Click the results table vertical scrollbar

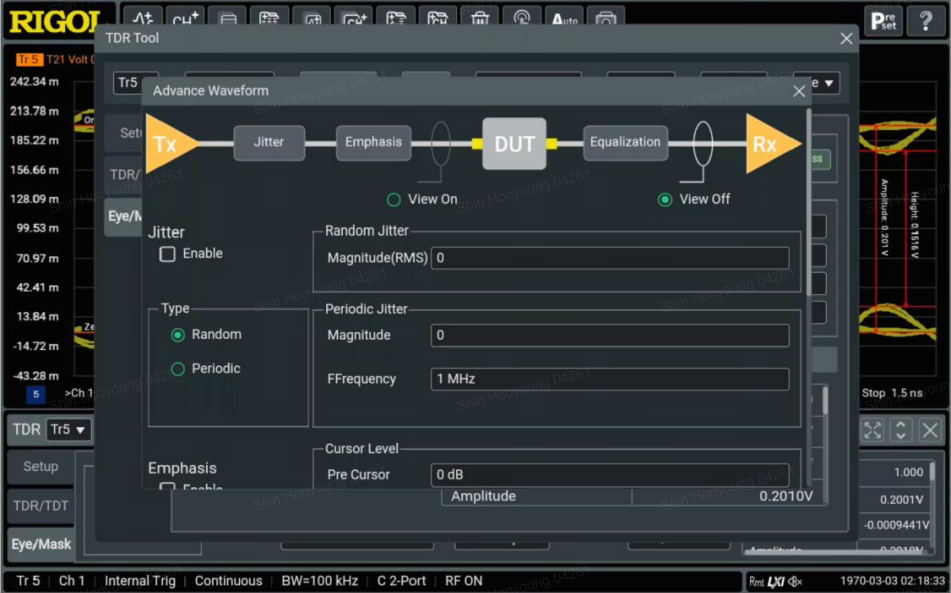pos(932,471)
